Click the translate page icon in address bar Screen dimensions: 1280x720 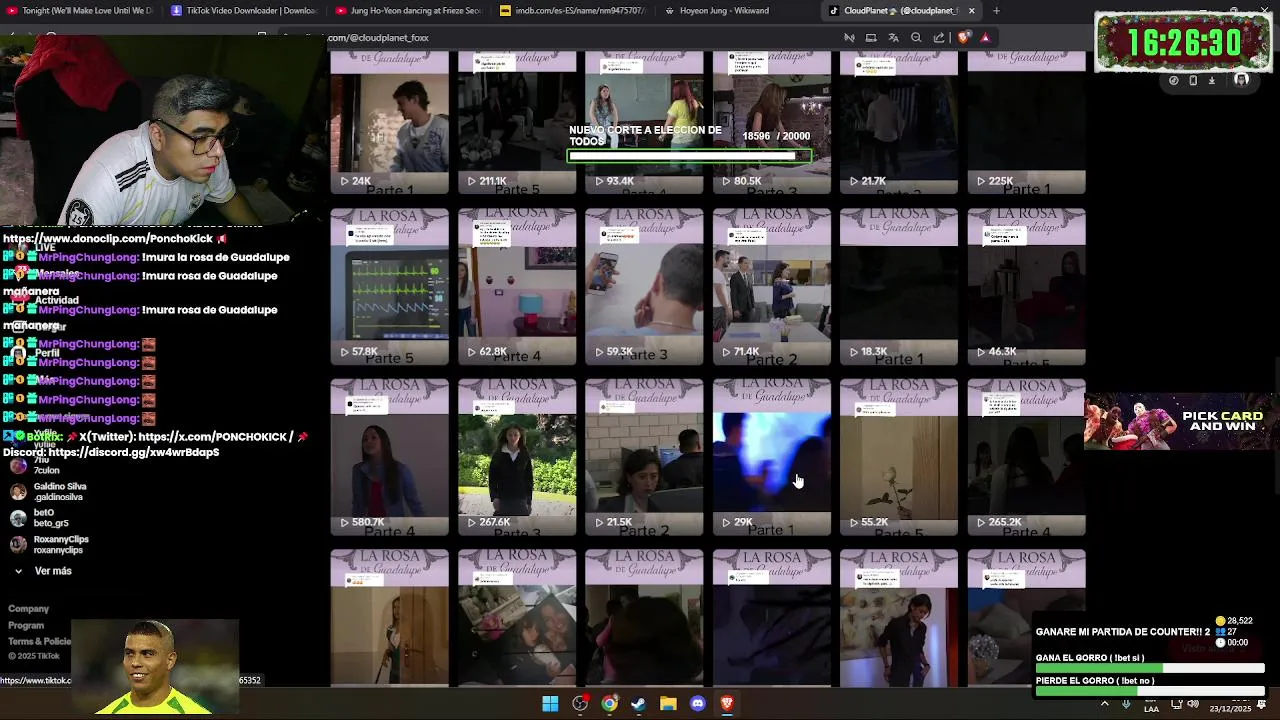[894, 38]
